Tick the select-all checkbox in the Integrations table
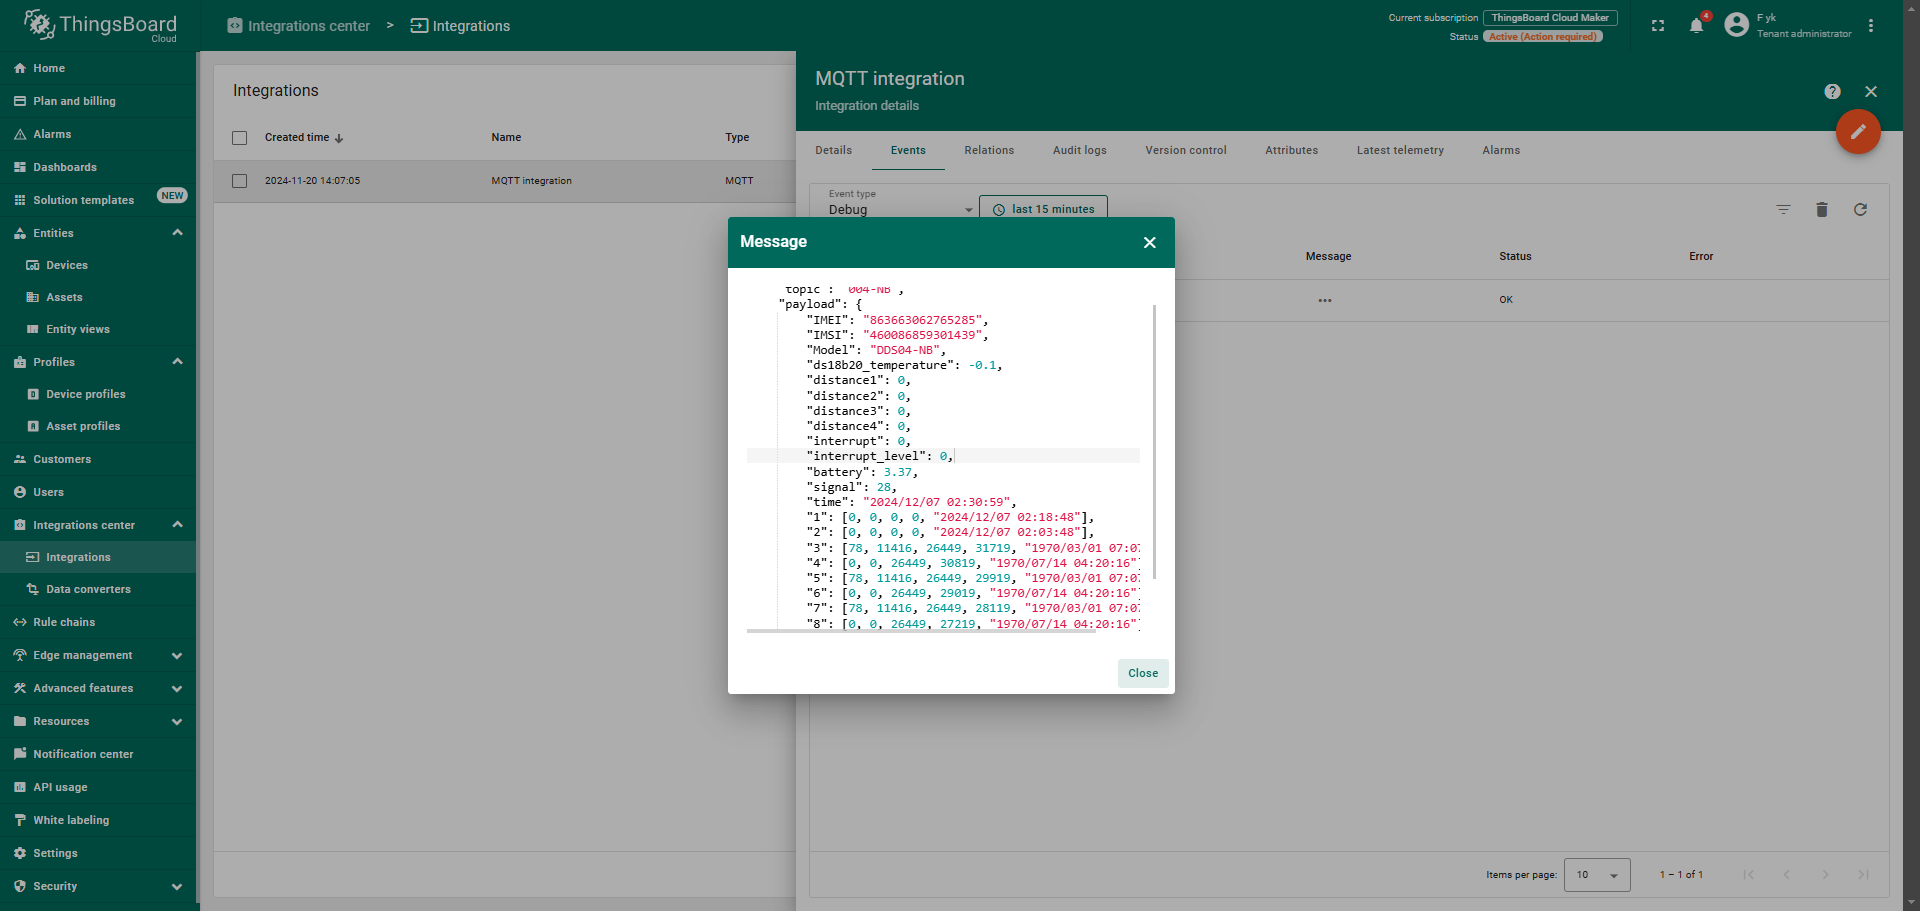 239,138
